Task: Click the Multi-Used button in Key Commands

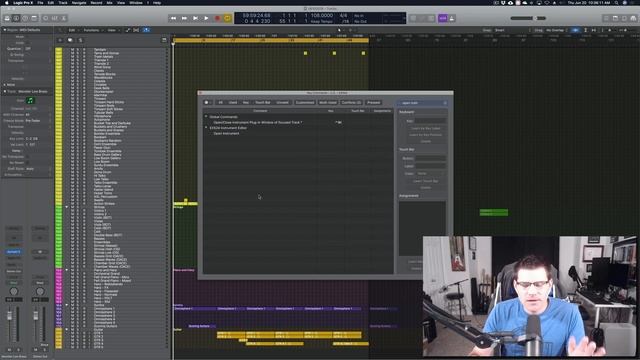Action: click(328, 102)
